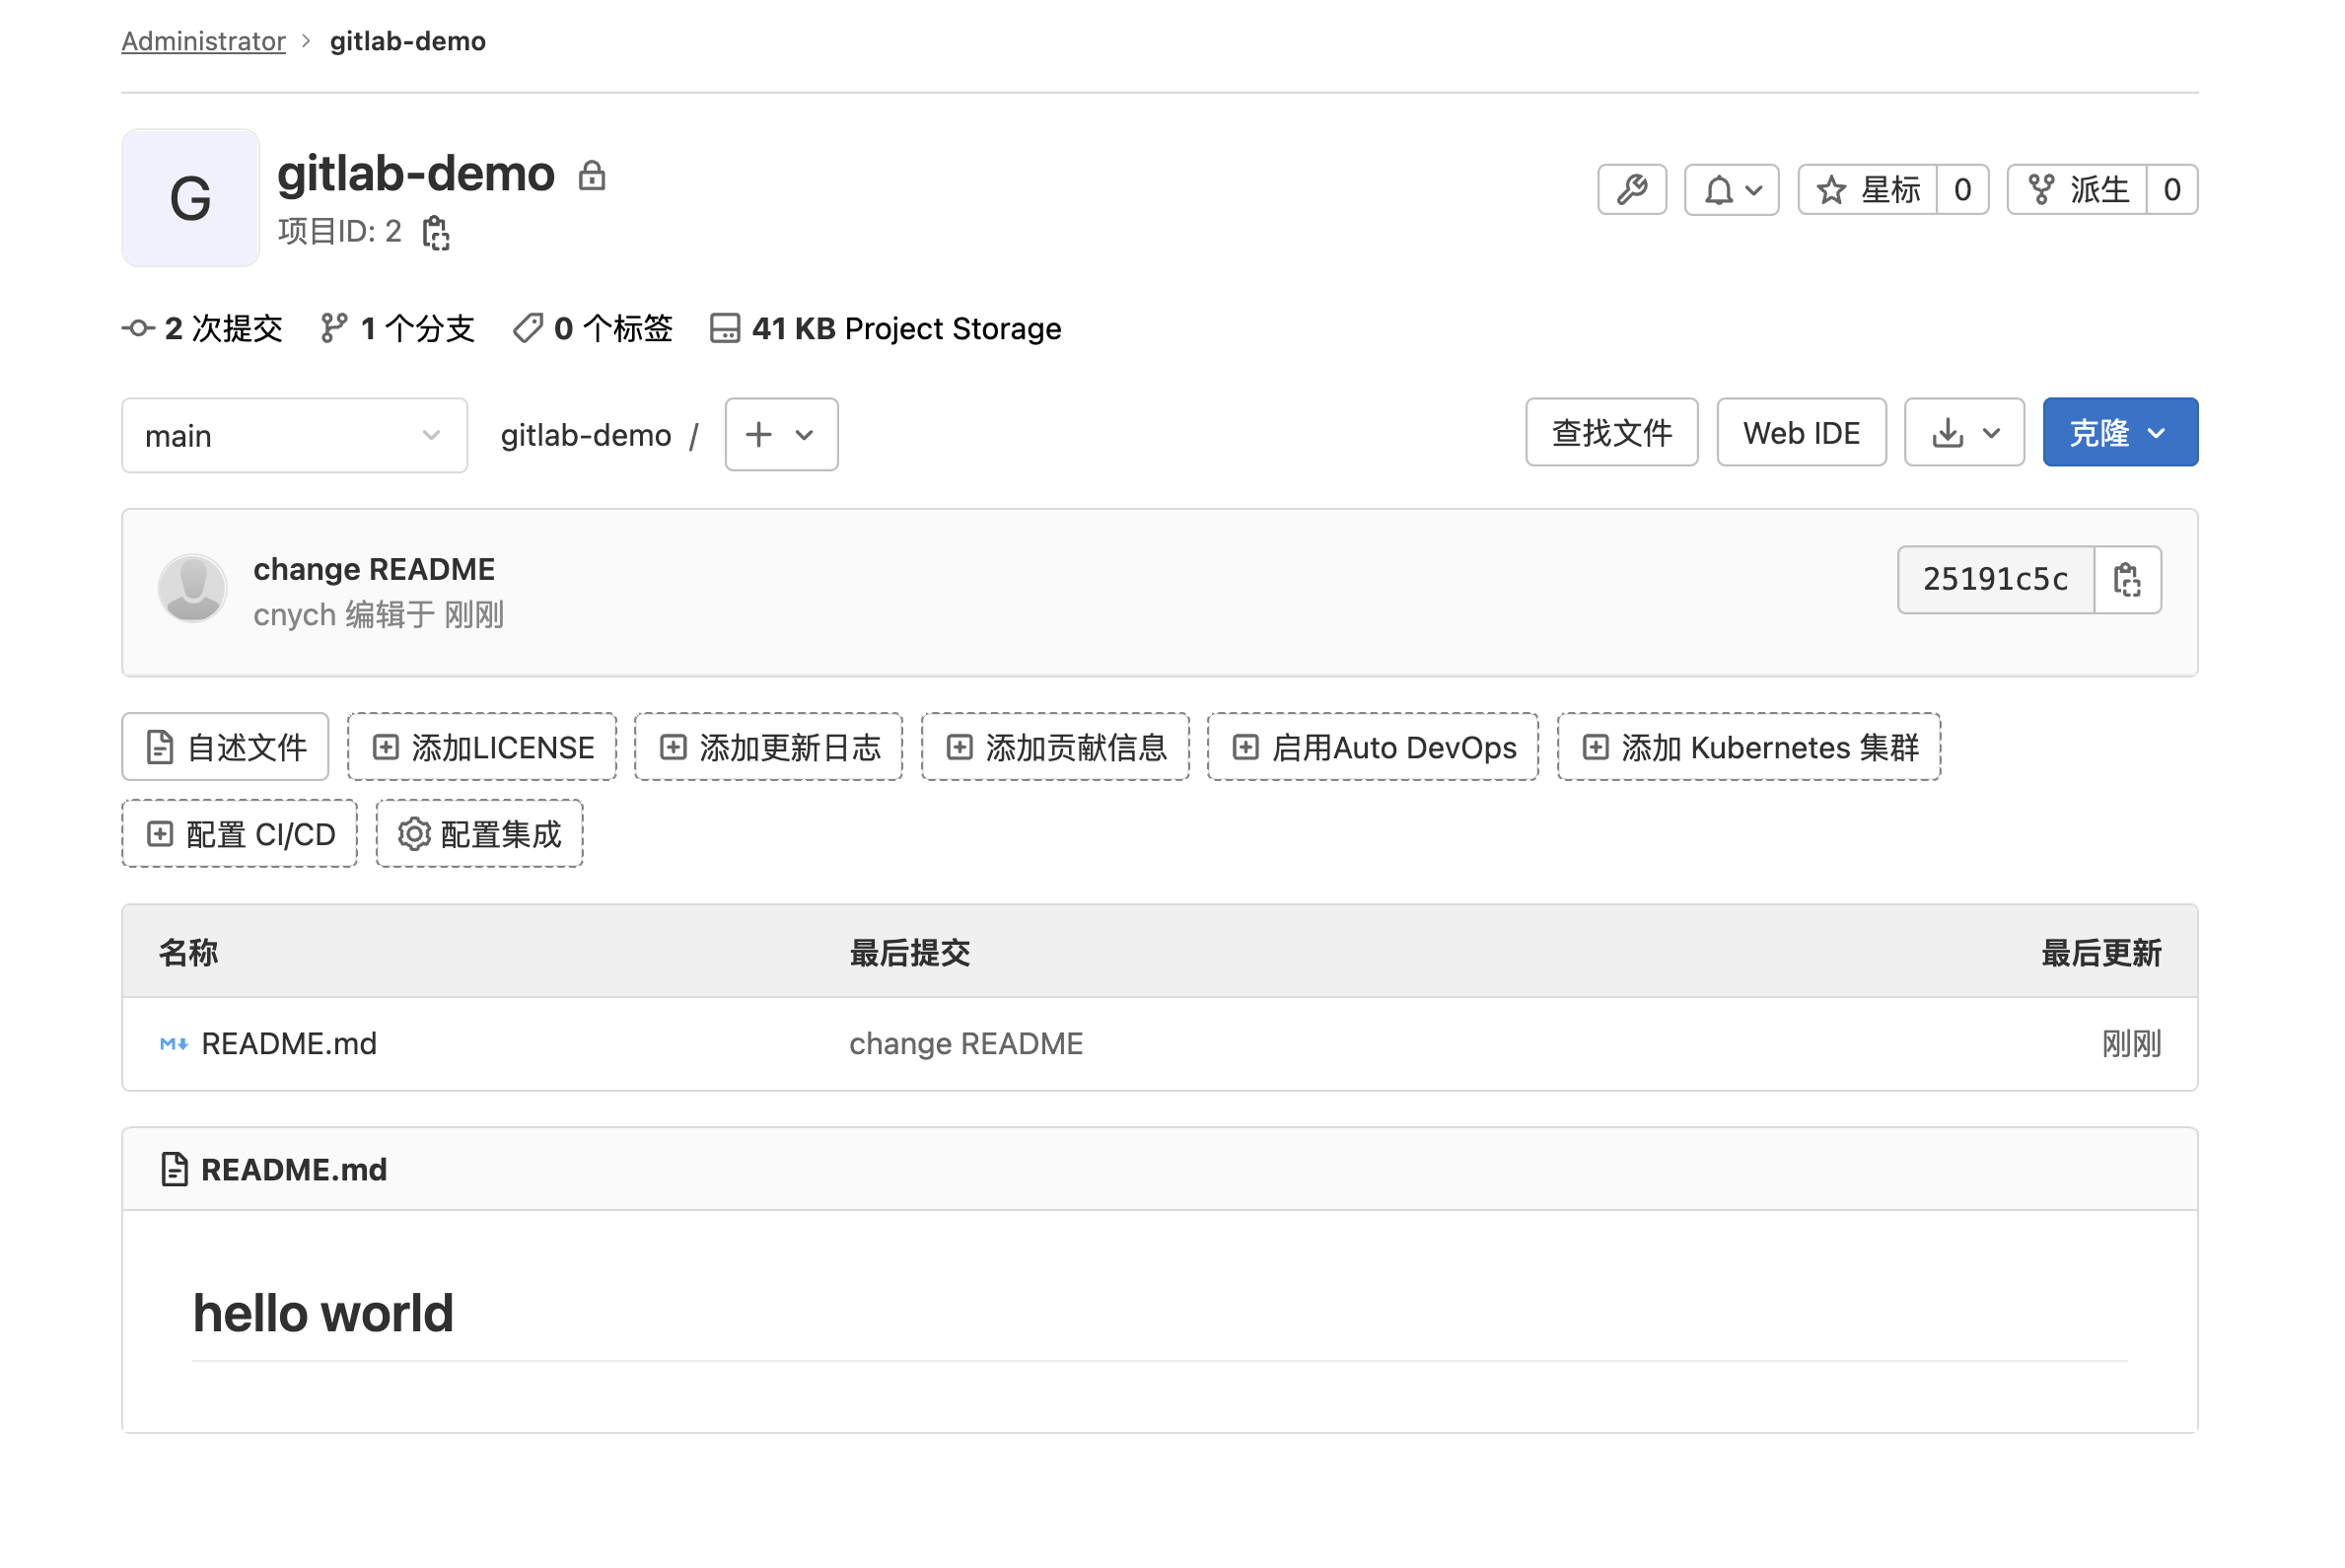Open the fork count 0

coord(2171,189)
